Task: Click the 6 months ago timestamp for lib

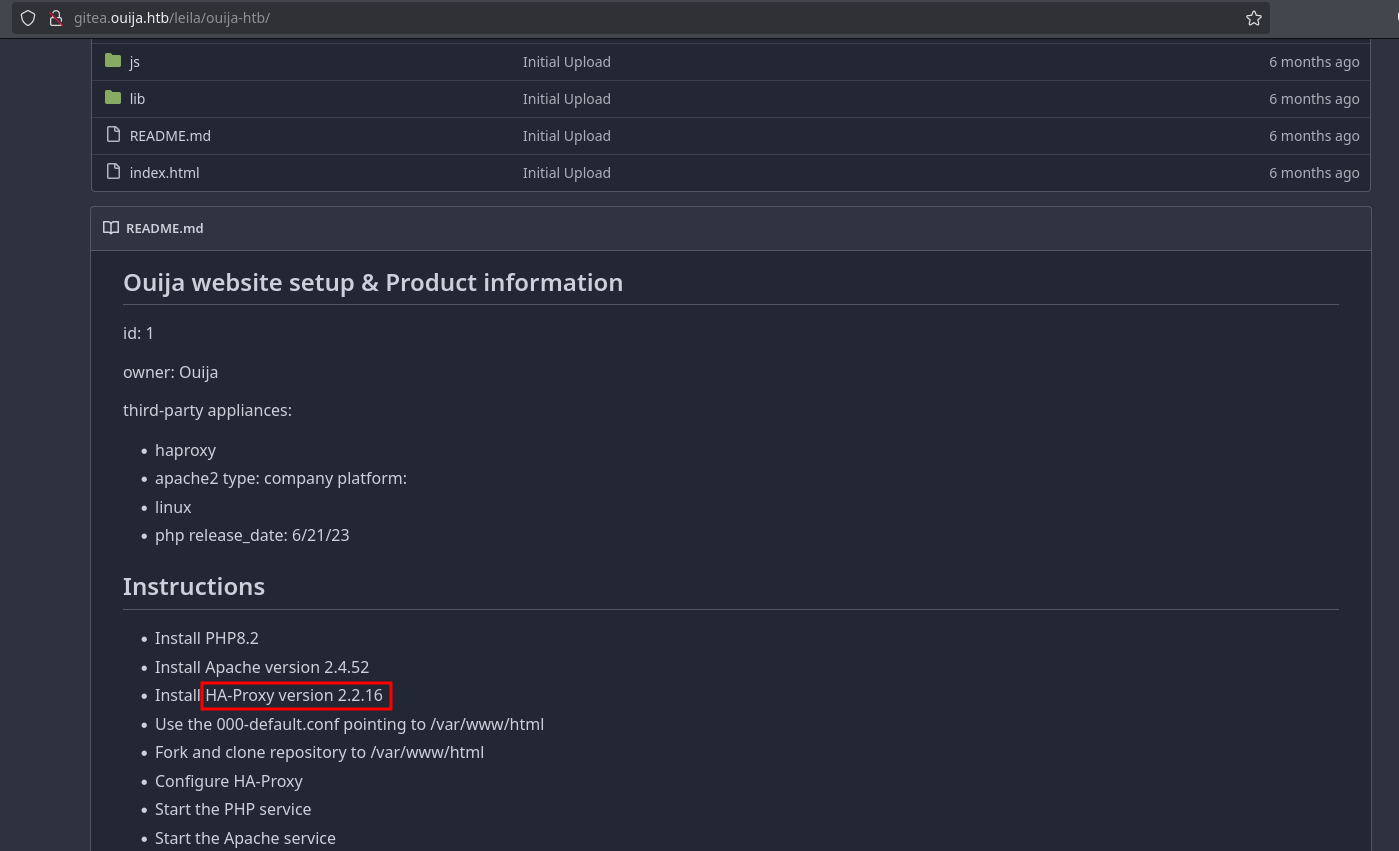Action: [1314, 99]
